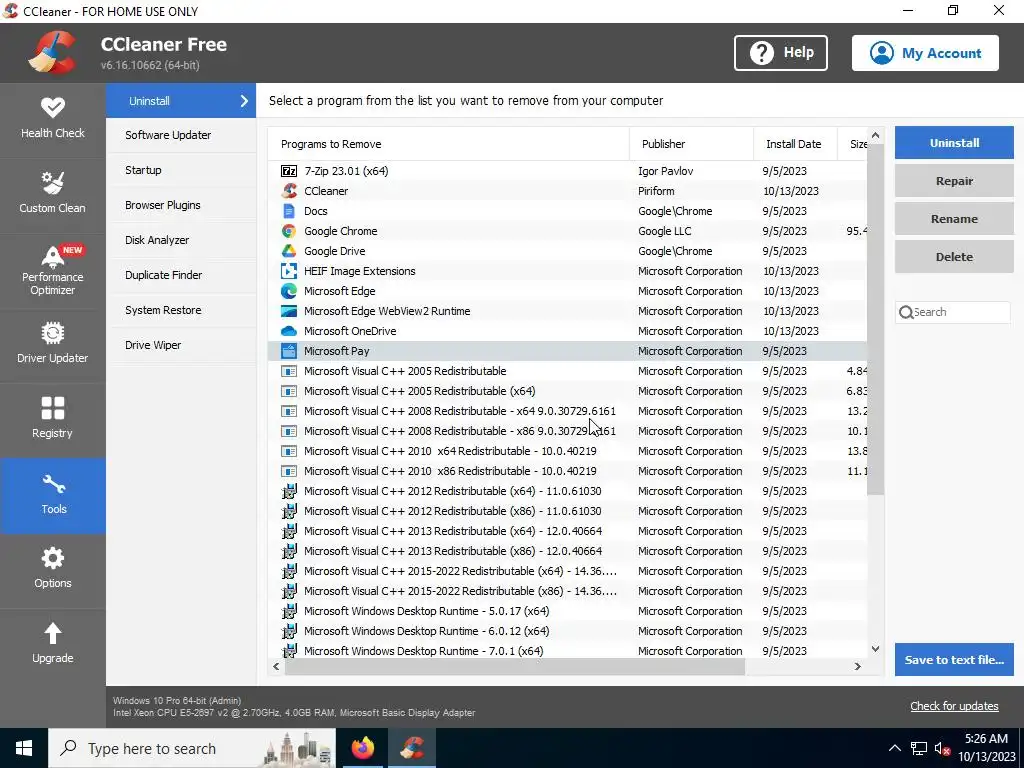Select Microsoft Visual C++ 2010 x64 Redistributable row
This screenshot has height=768, width=1024.
568,451
